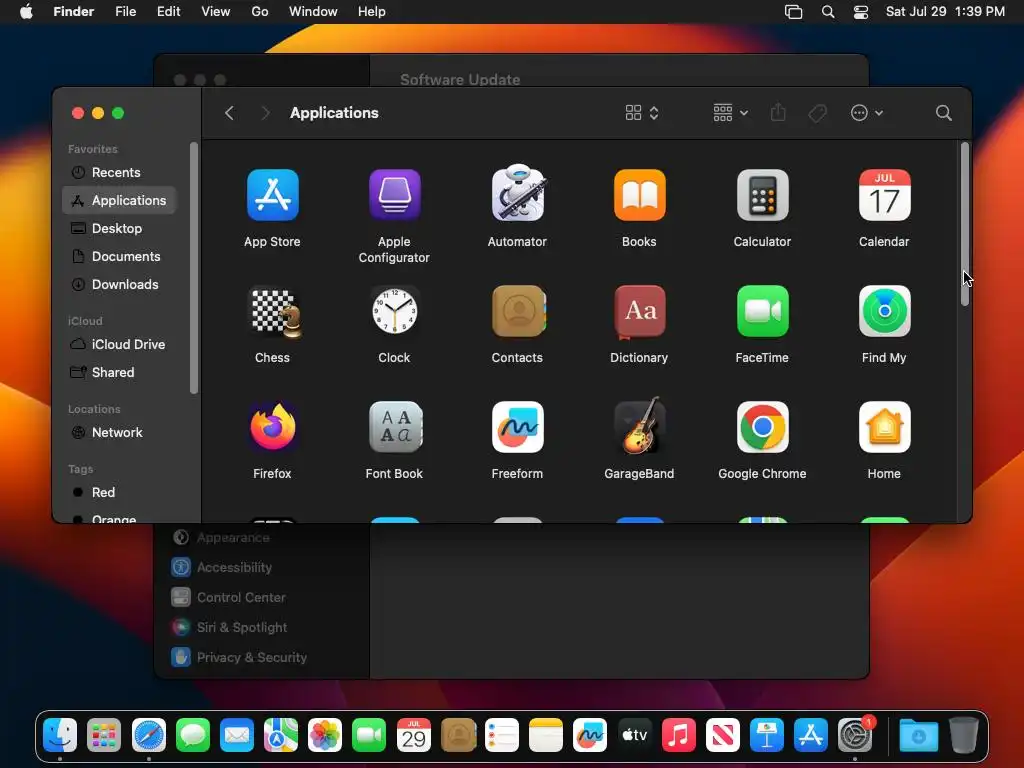
Task: Launch Music from the Dock
Action: [679, 735]
